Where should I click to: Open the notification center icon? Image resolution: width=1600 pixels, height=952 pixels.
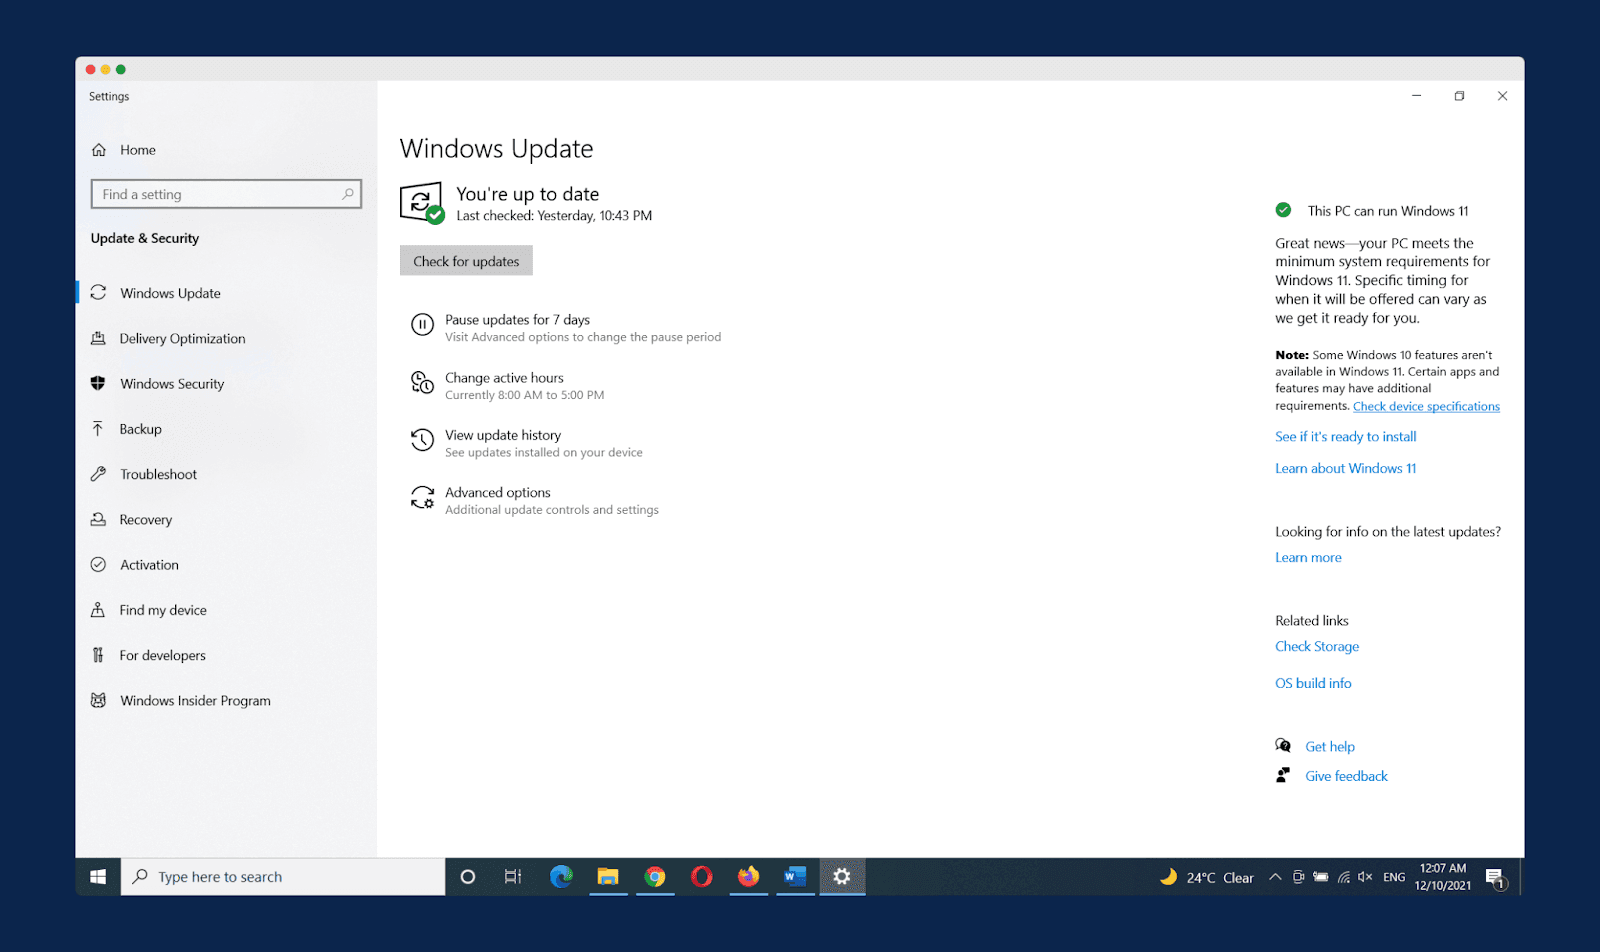[x=1496, y=878]
